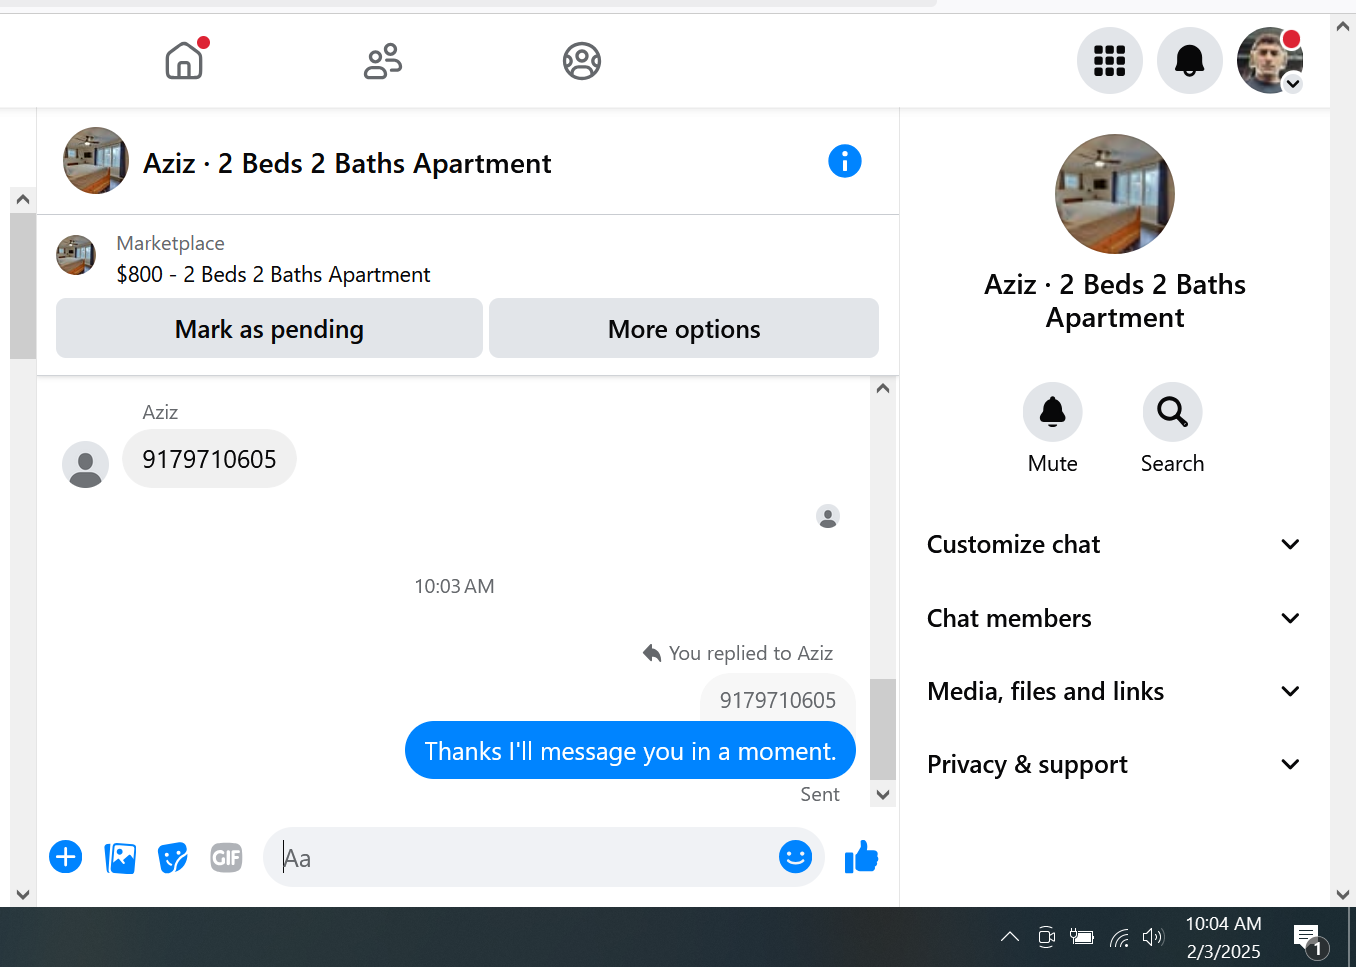
Task: Open the emoji picker in message box
Action: (795, 857)
